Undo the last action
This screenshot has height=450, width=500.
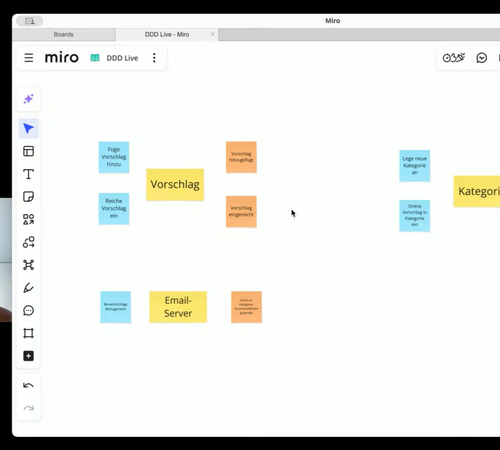pyautogui.click(x=29, y=385)
